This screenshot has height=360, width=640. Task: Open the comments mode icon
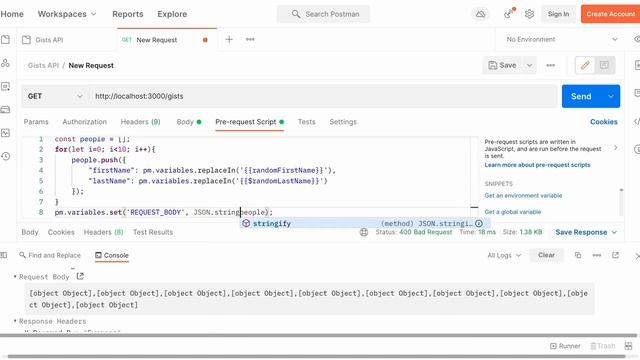604,65
